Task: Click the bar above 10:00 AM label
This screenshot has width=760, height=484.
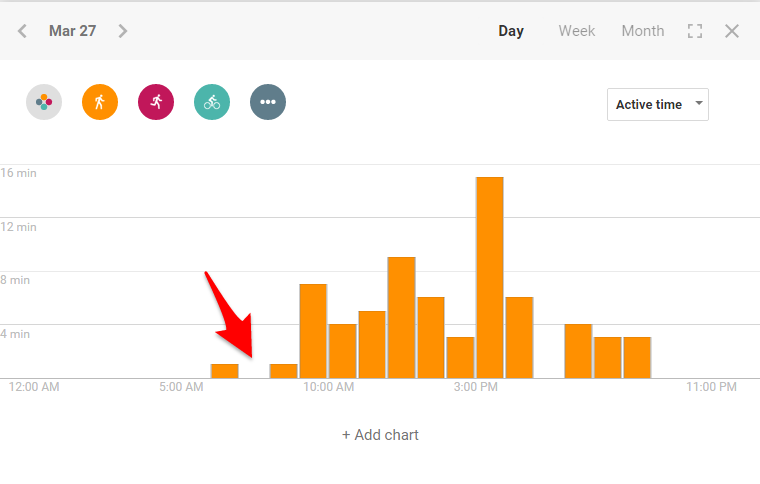Action: point(313,331)
